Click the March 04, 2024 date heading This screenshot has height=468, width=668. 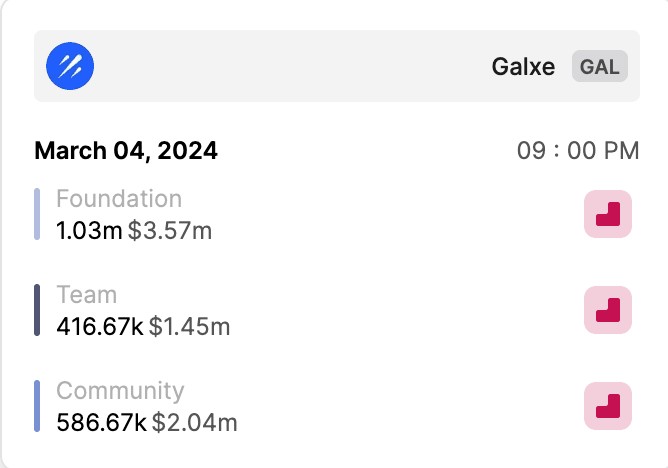126,151
